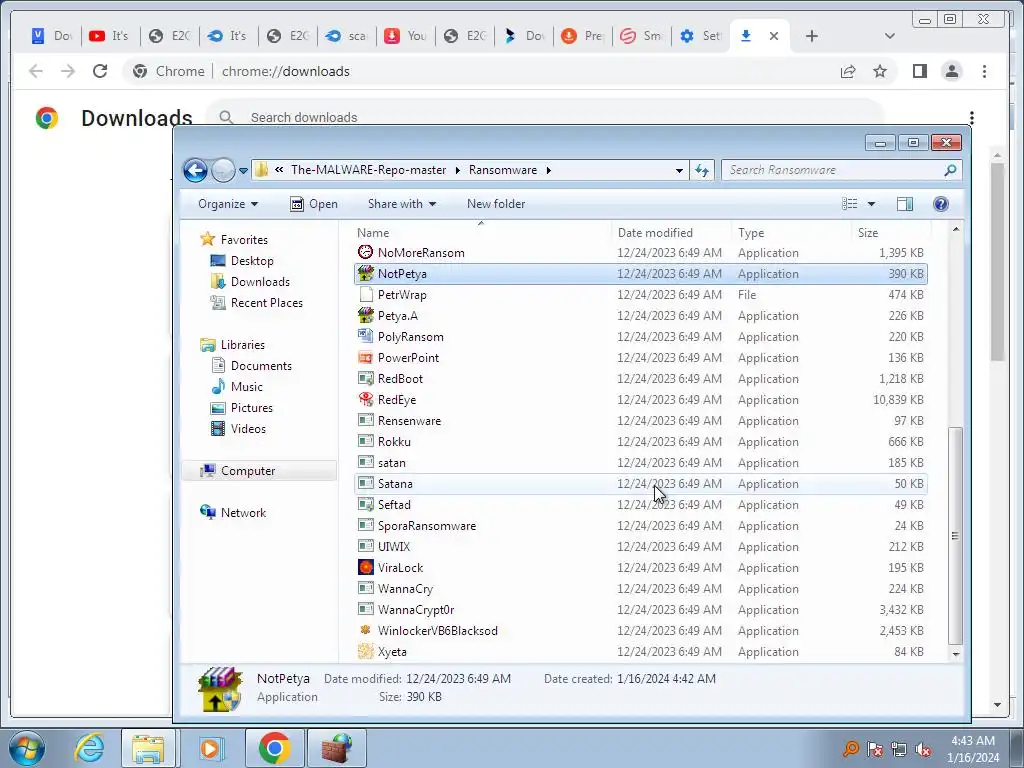The height and width of the screenshot is (768, 1024).
Task: Select the ViraLock file icon
Action: tap(366, 568)
